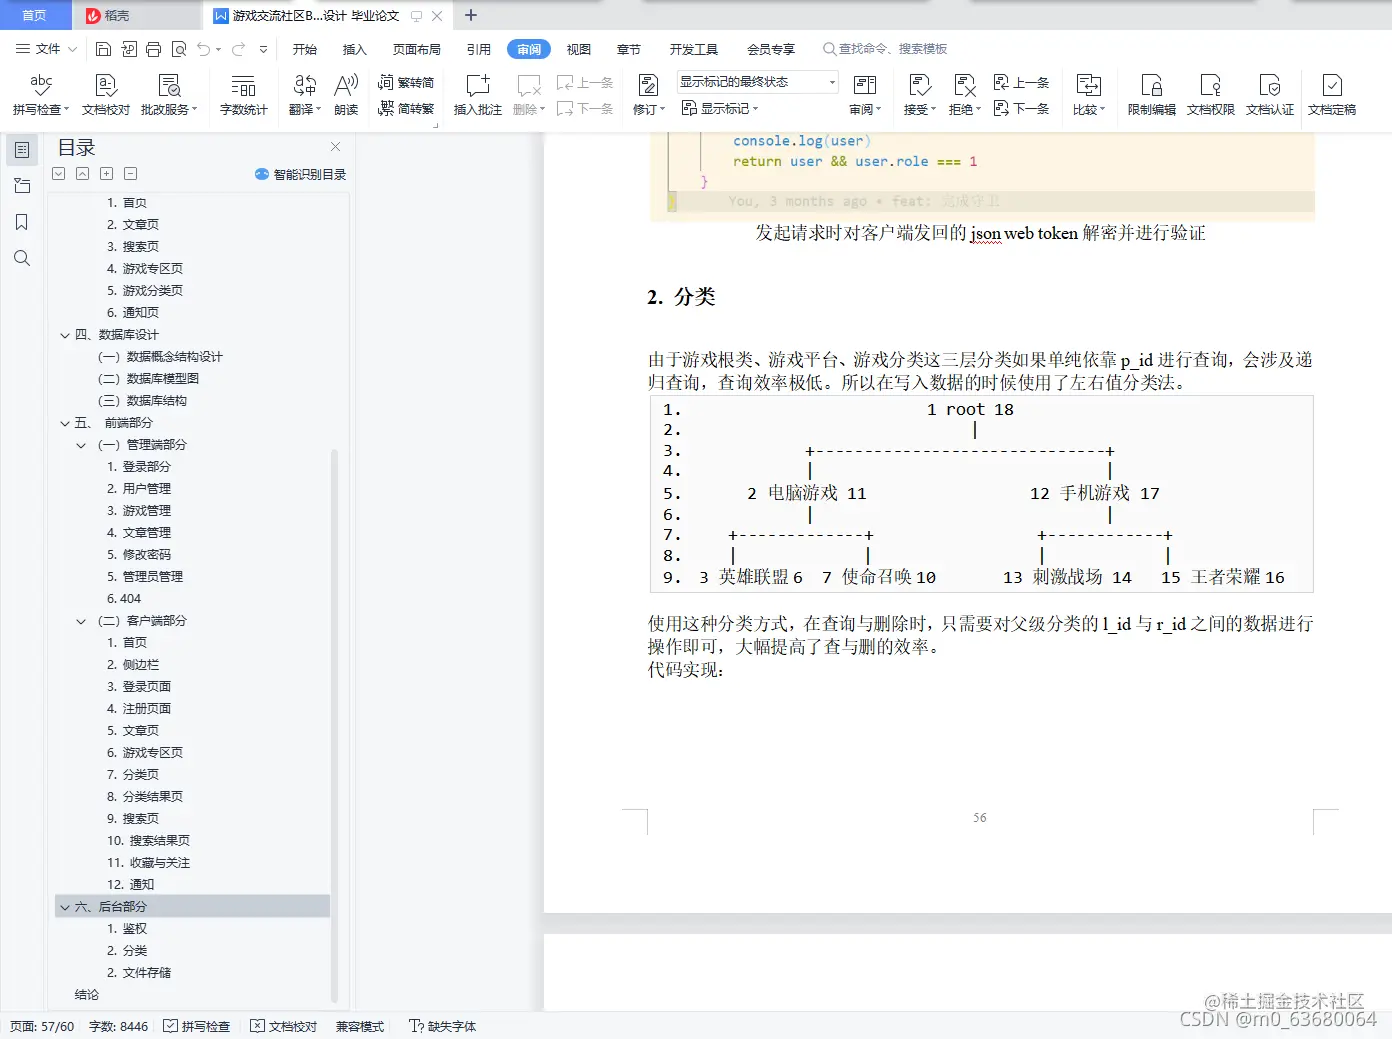This screenshot has height=1039, width=1392.
Task: Collapse the (二) 客户端部分 outline node
Action: pos(81,621)
